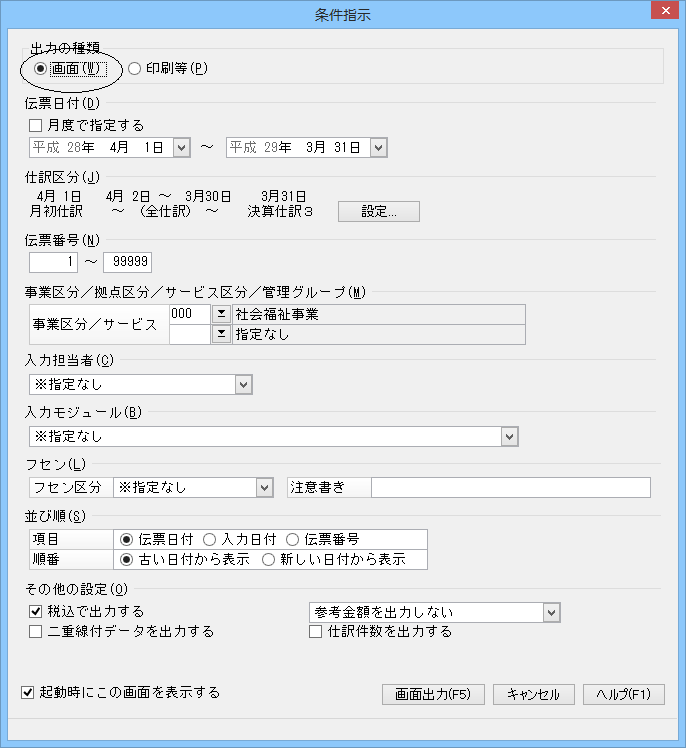
Task: Open the end date dropdown calendar
Action: click(x=378, y=148)
